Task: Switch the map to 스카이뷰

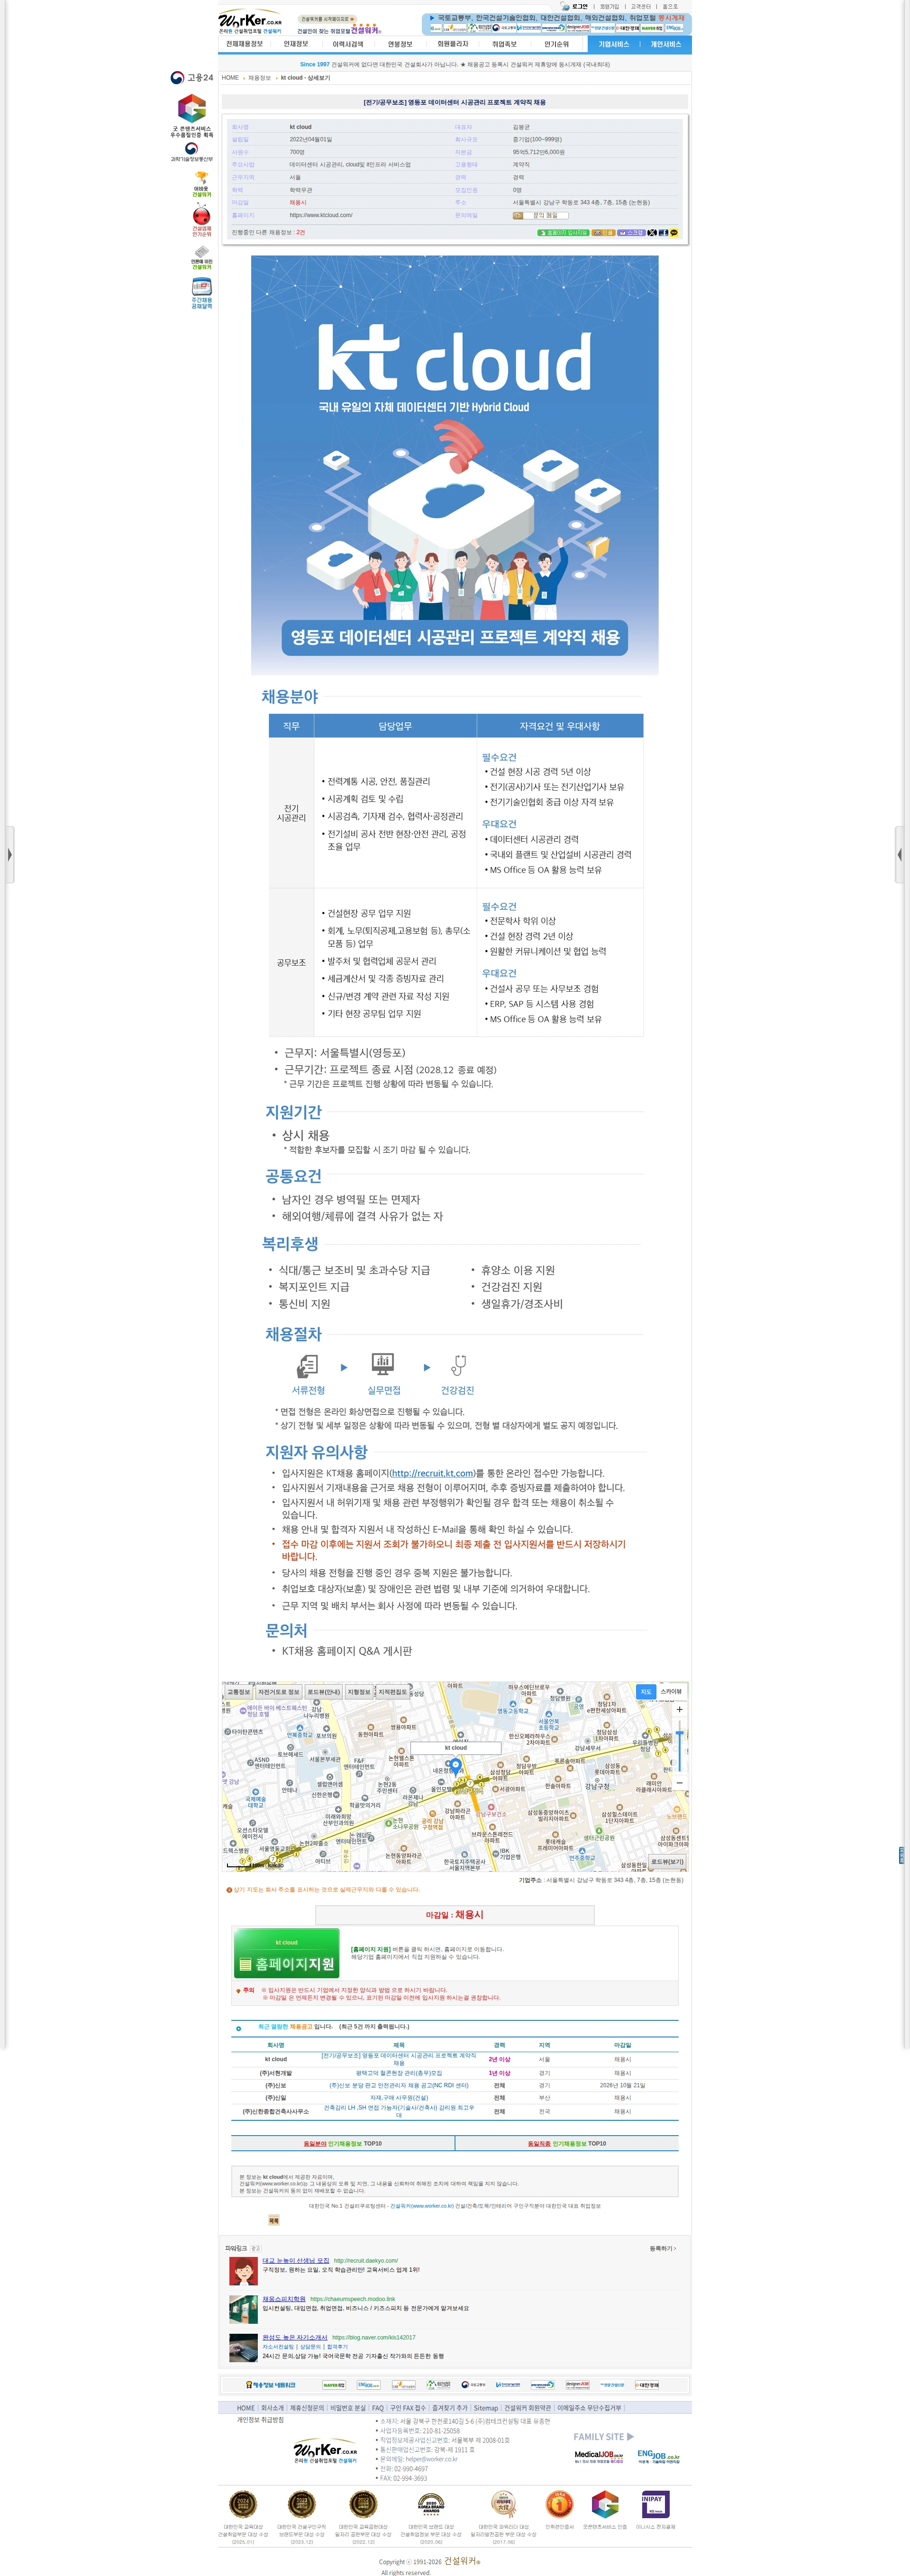Action: pyautogui.click(x=671, y=1692)
